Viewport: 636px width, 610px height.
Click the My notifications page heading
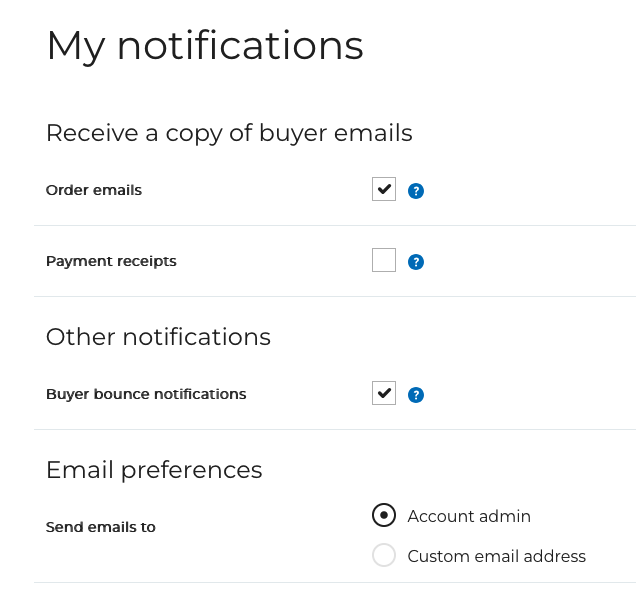coord(205,46)
